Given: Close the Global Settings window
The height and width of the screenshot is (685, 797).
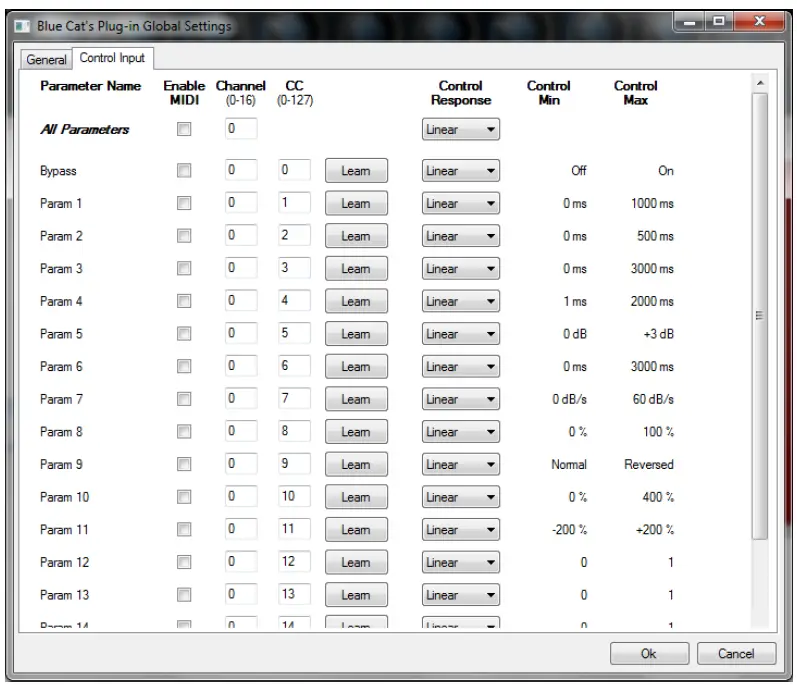Looking at the screenshot, I should pos(760,21).
